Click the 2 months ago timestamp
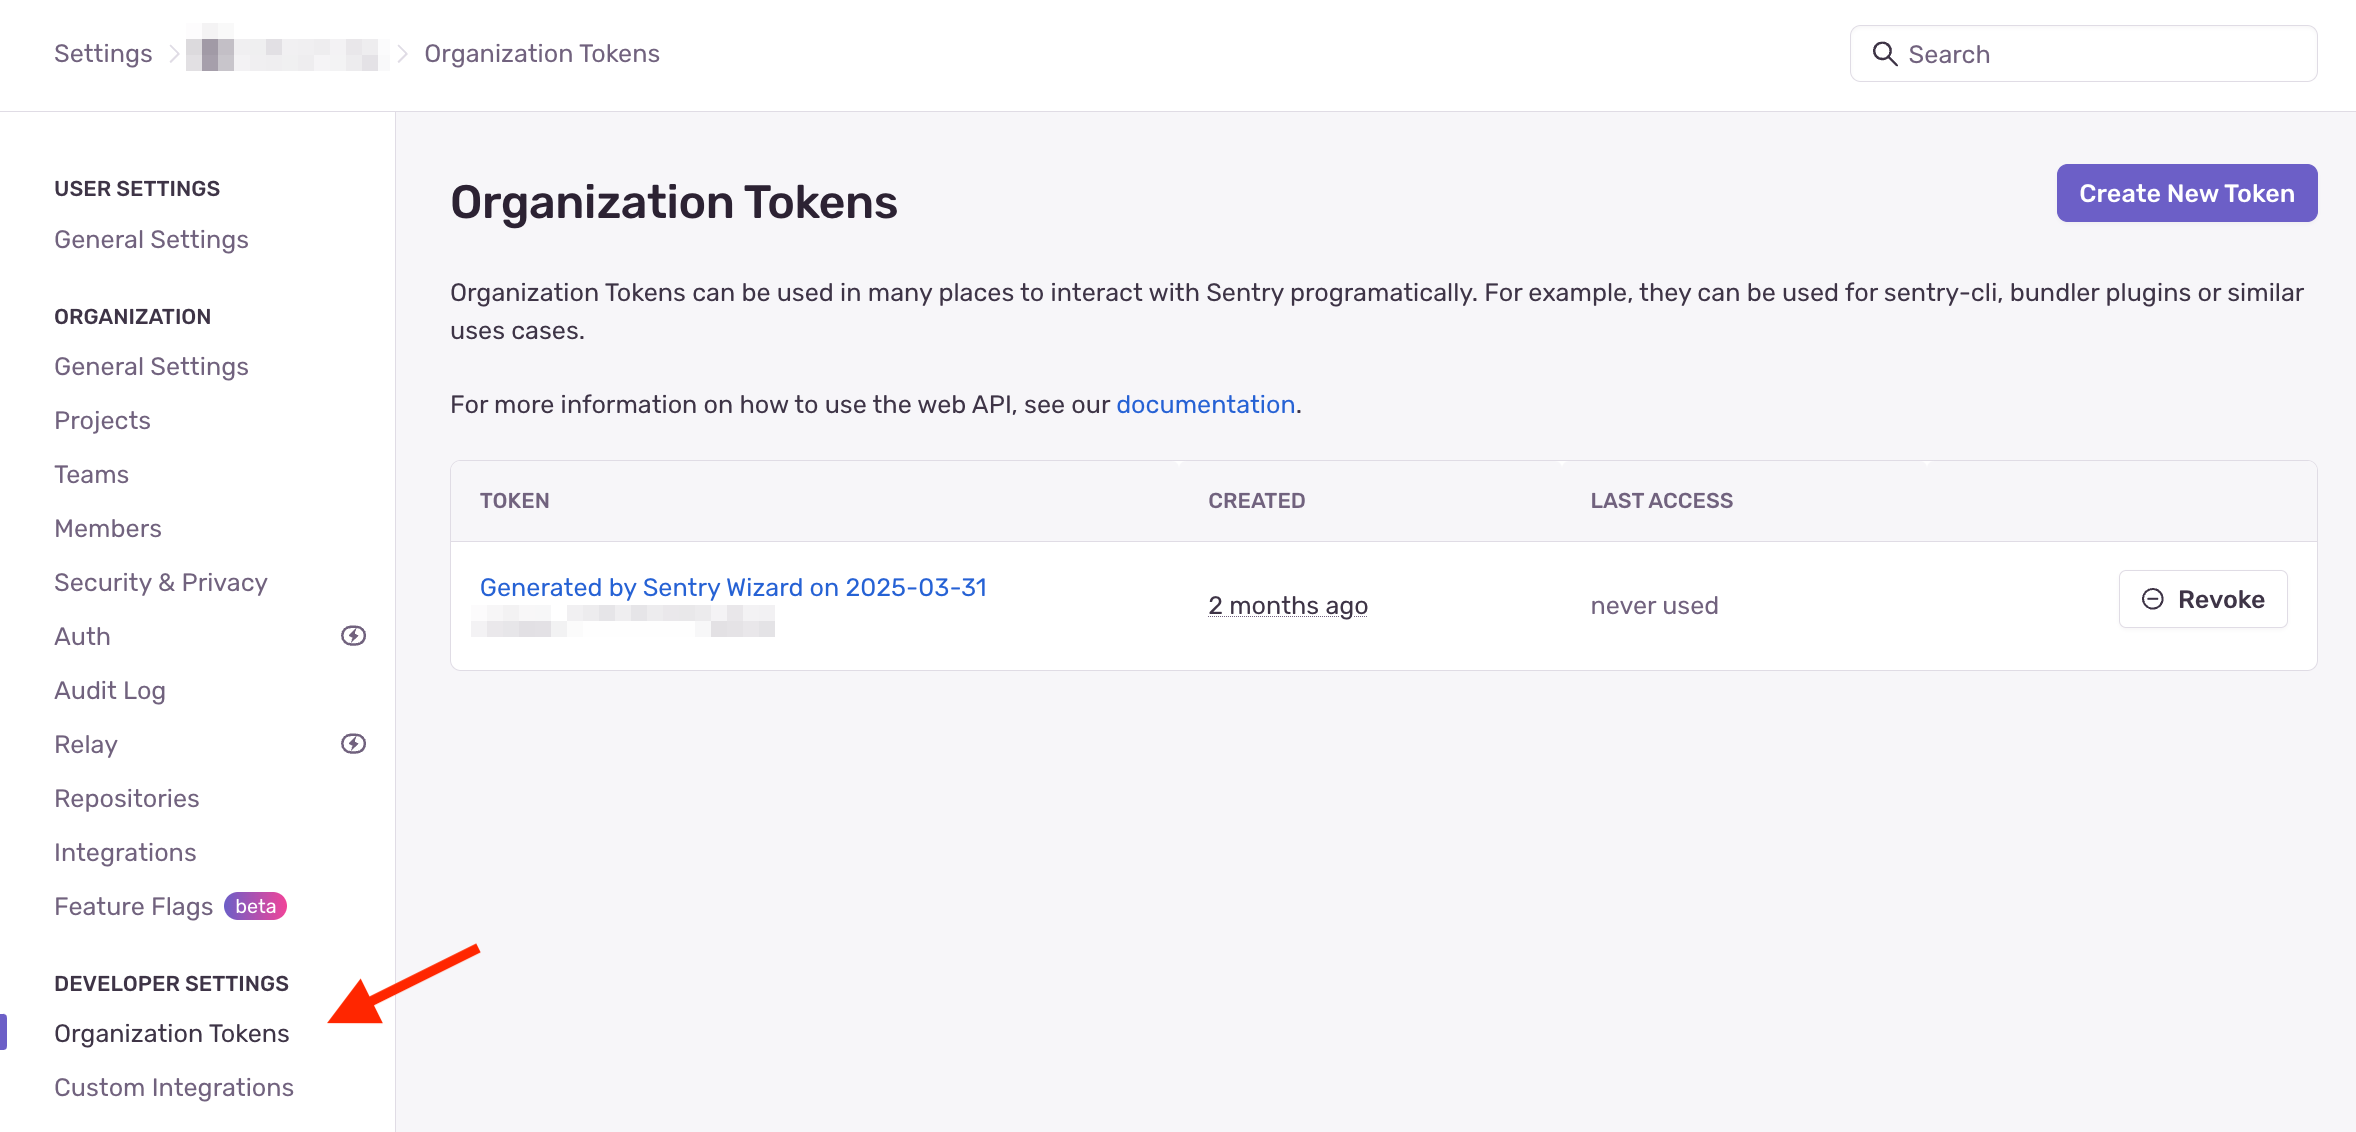 1287,605
